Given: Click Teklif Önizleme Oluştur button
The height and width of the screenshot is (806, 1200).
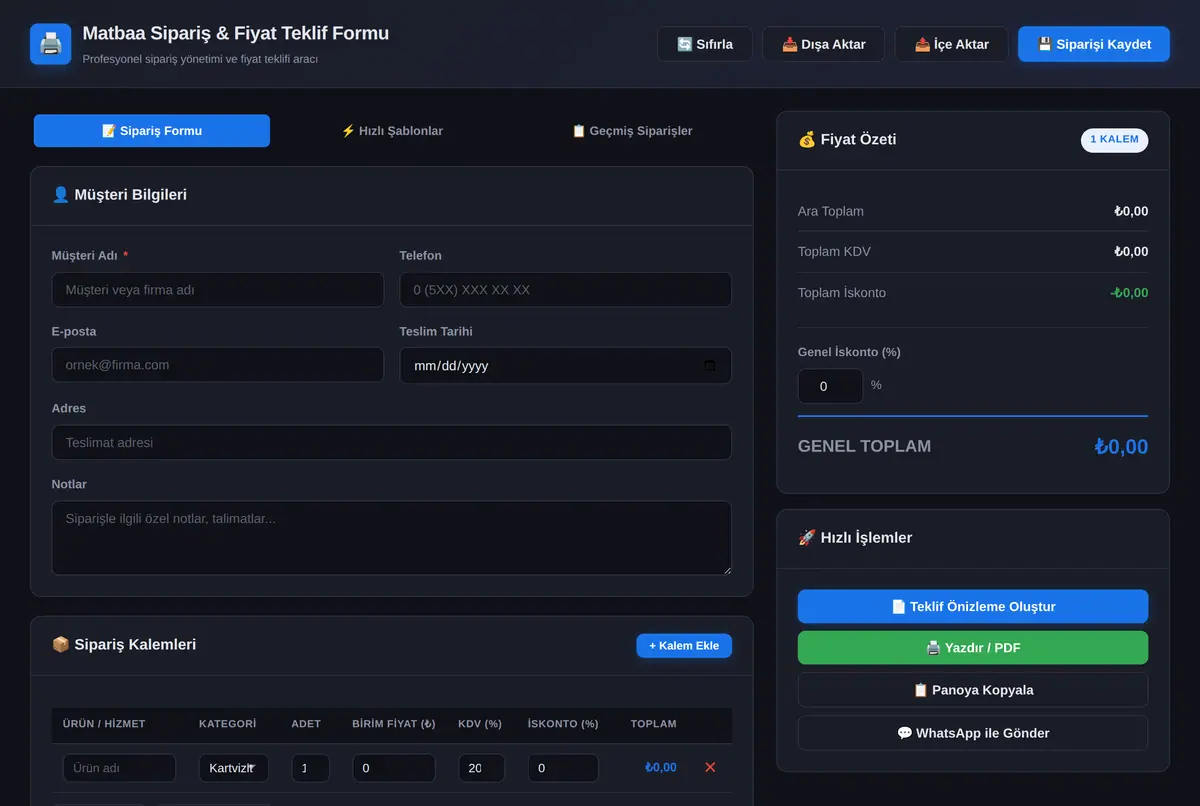Looking at the screenshot, I should click(x=973, y=607).
